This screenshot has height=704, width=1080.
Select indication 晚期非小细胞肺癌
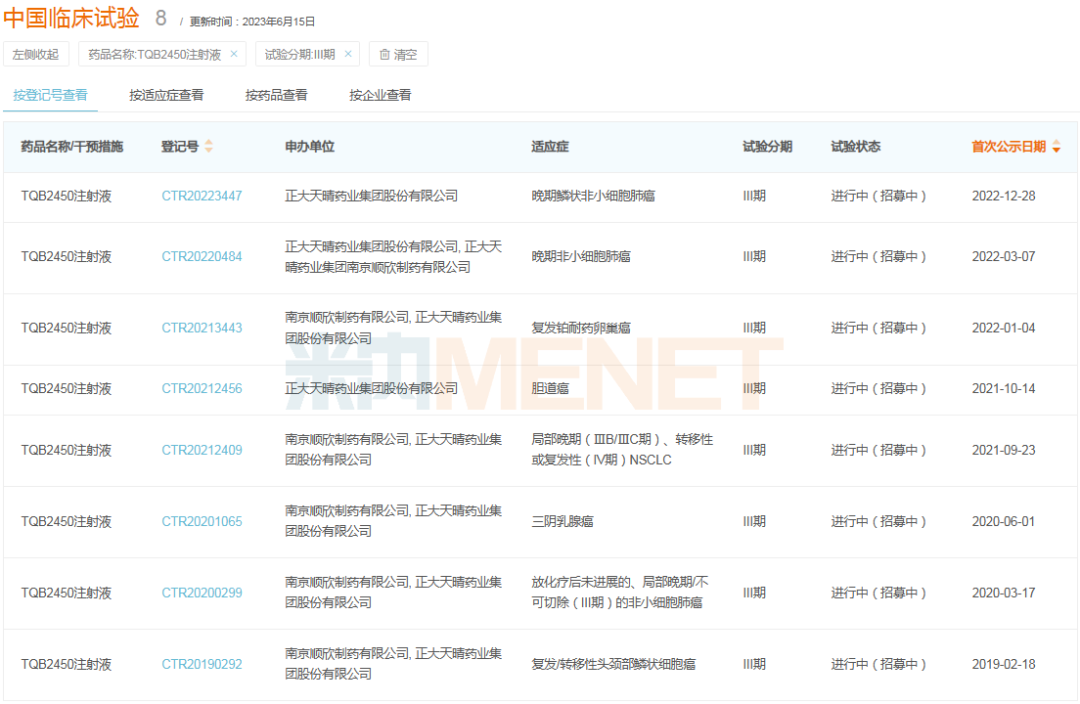(581, 256)
